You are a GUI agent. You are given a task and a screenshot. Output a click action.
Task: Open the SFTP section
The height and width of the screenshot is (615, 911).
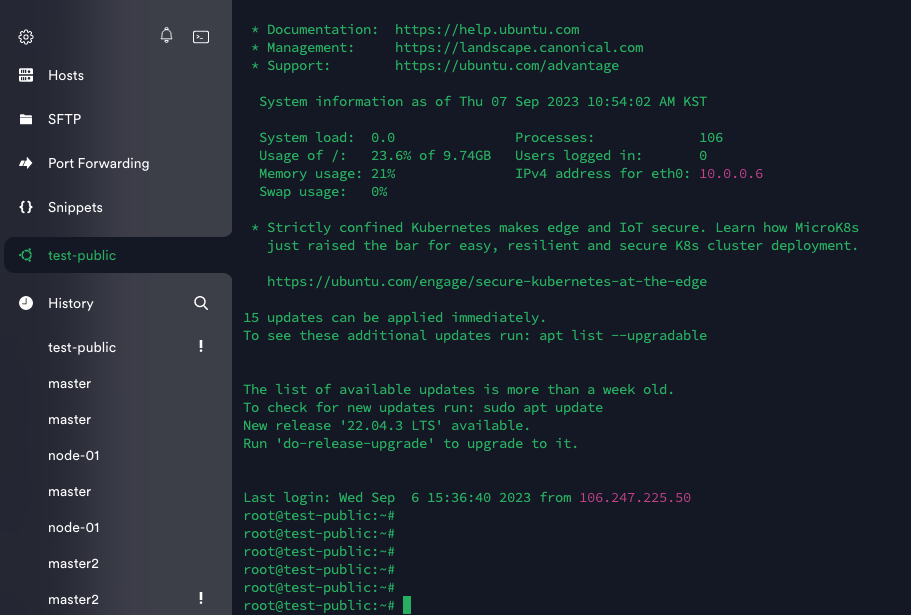64,120
